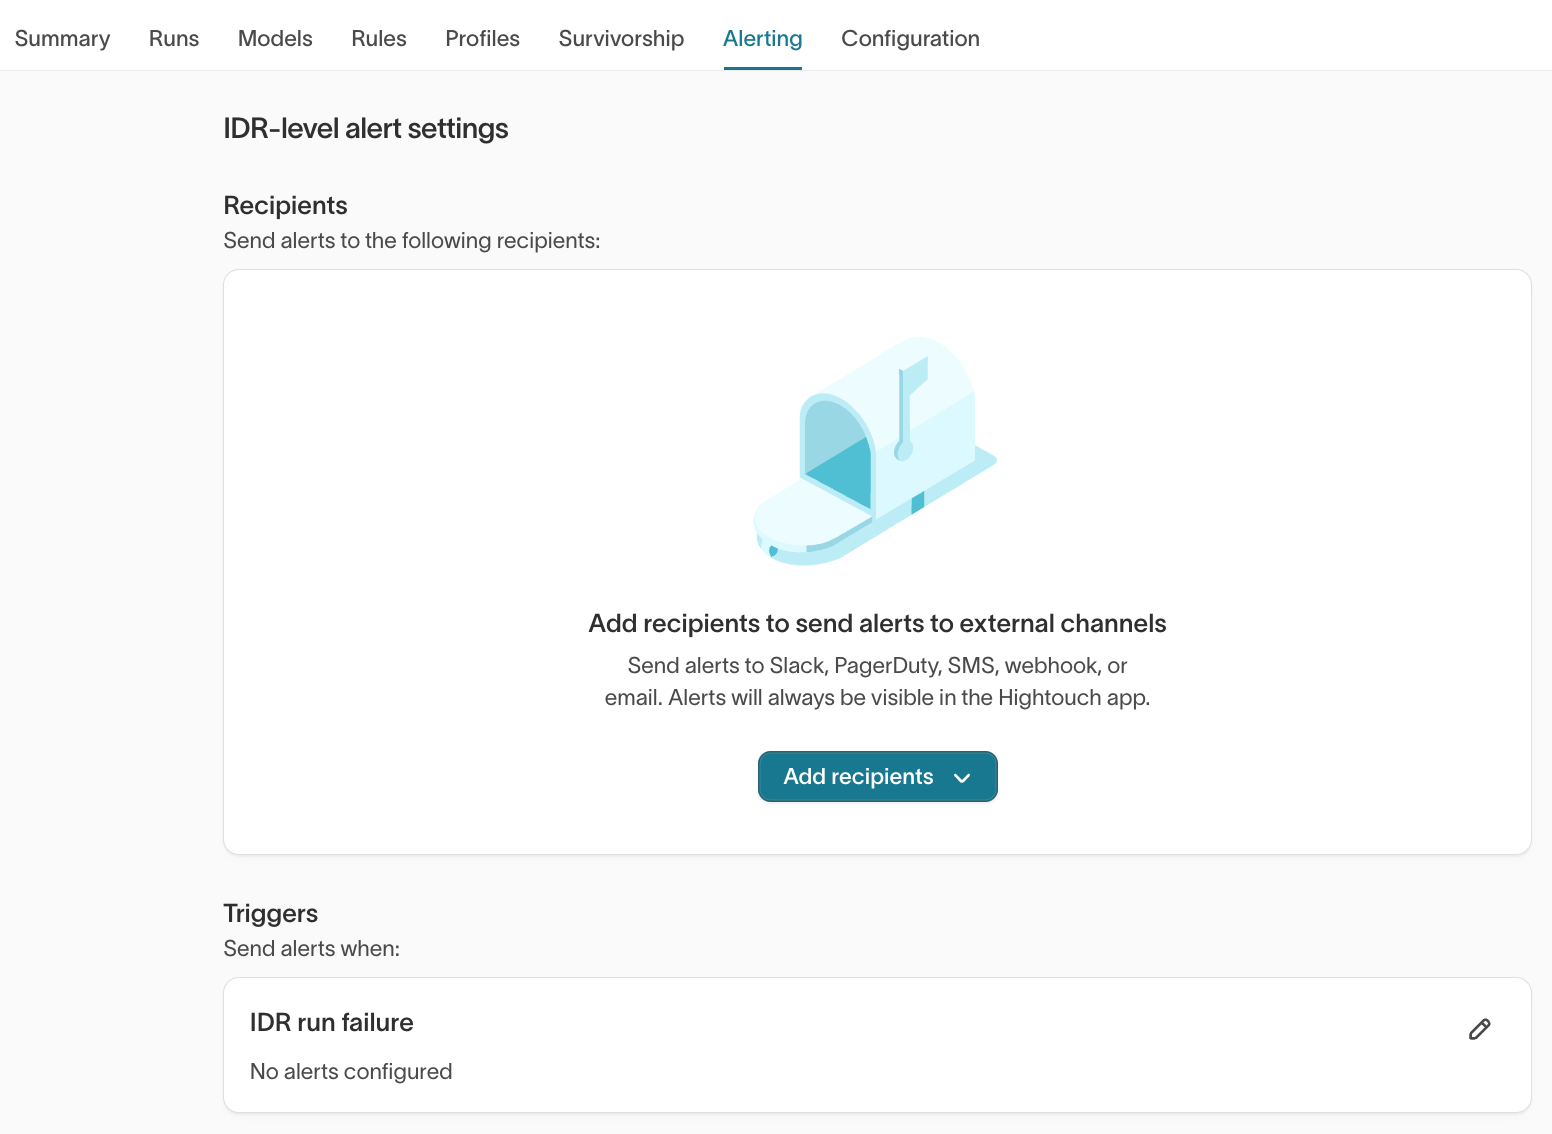
Task: Switch to the Runs tab
Action: click(x=174, y=38)
